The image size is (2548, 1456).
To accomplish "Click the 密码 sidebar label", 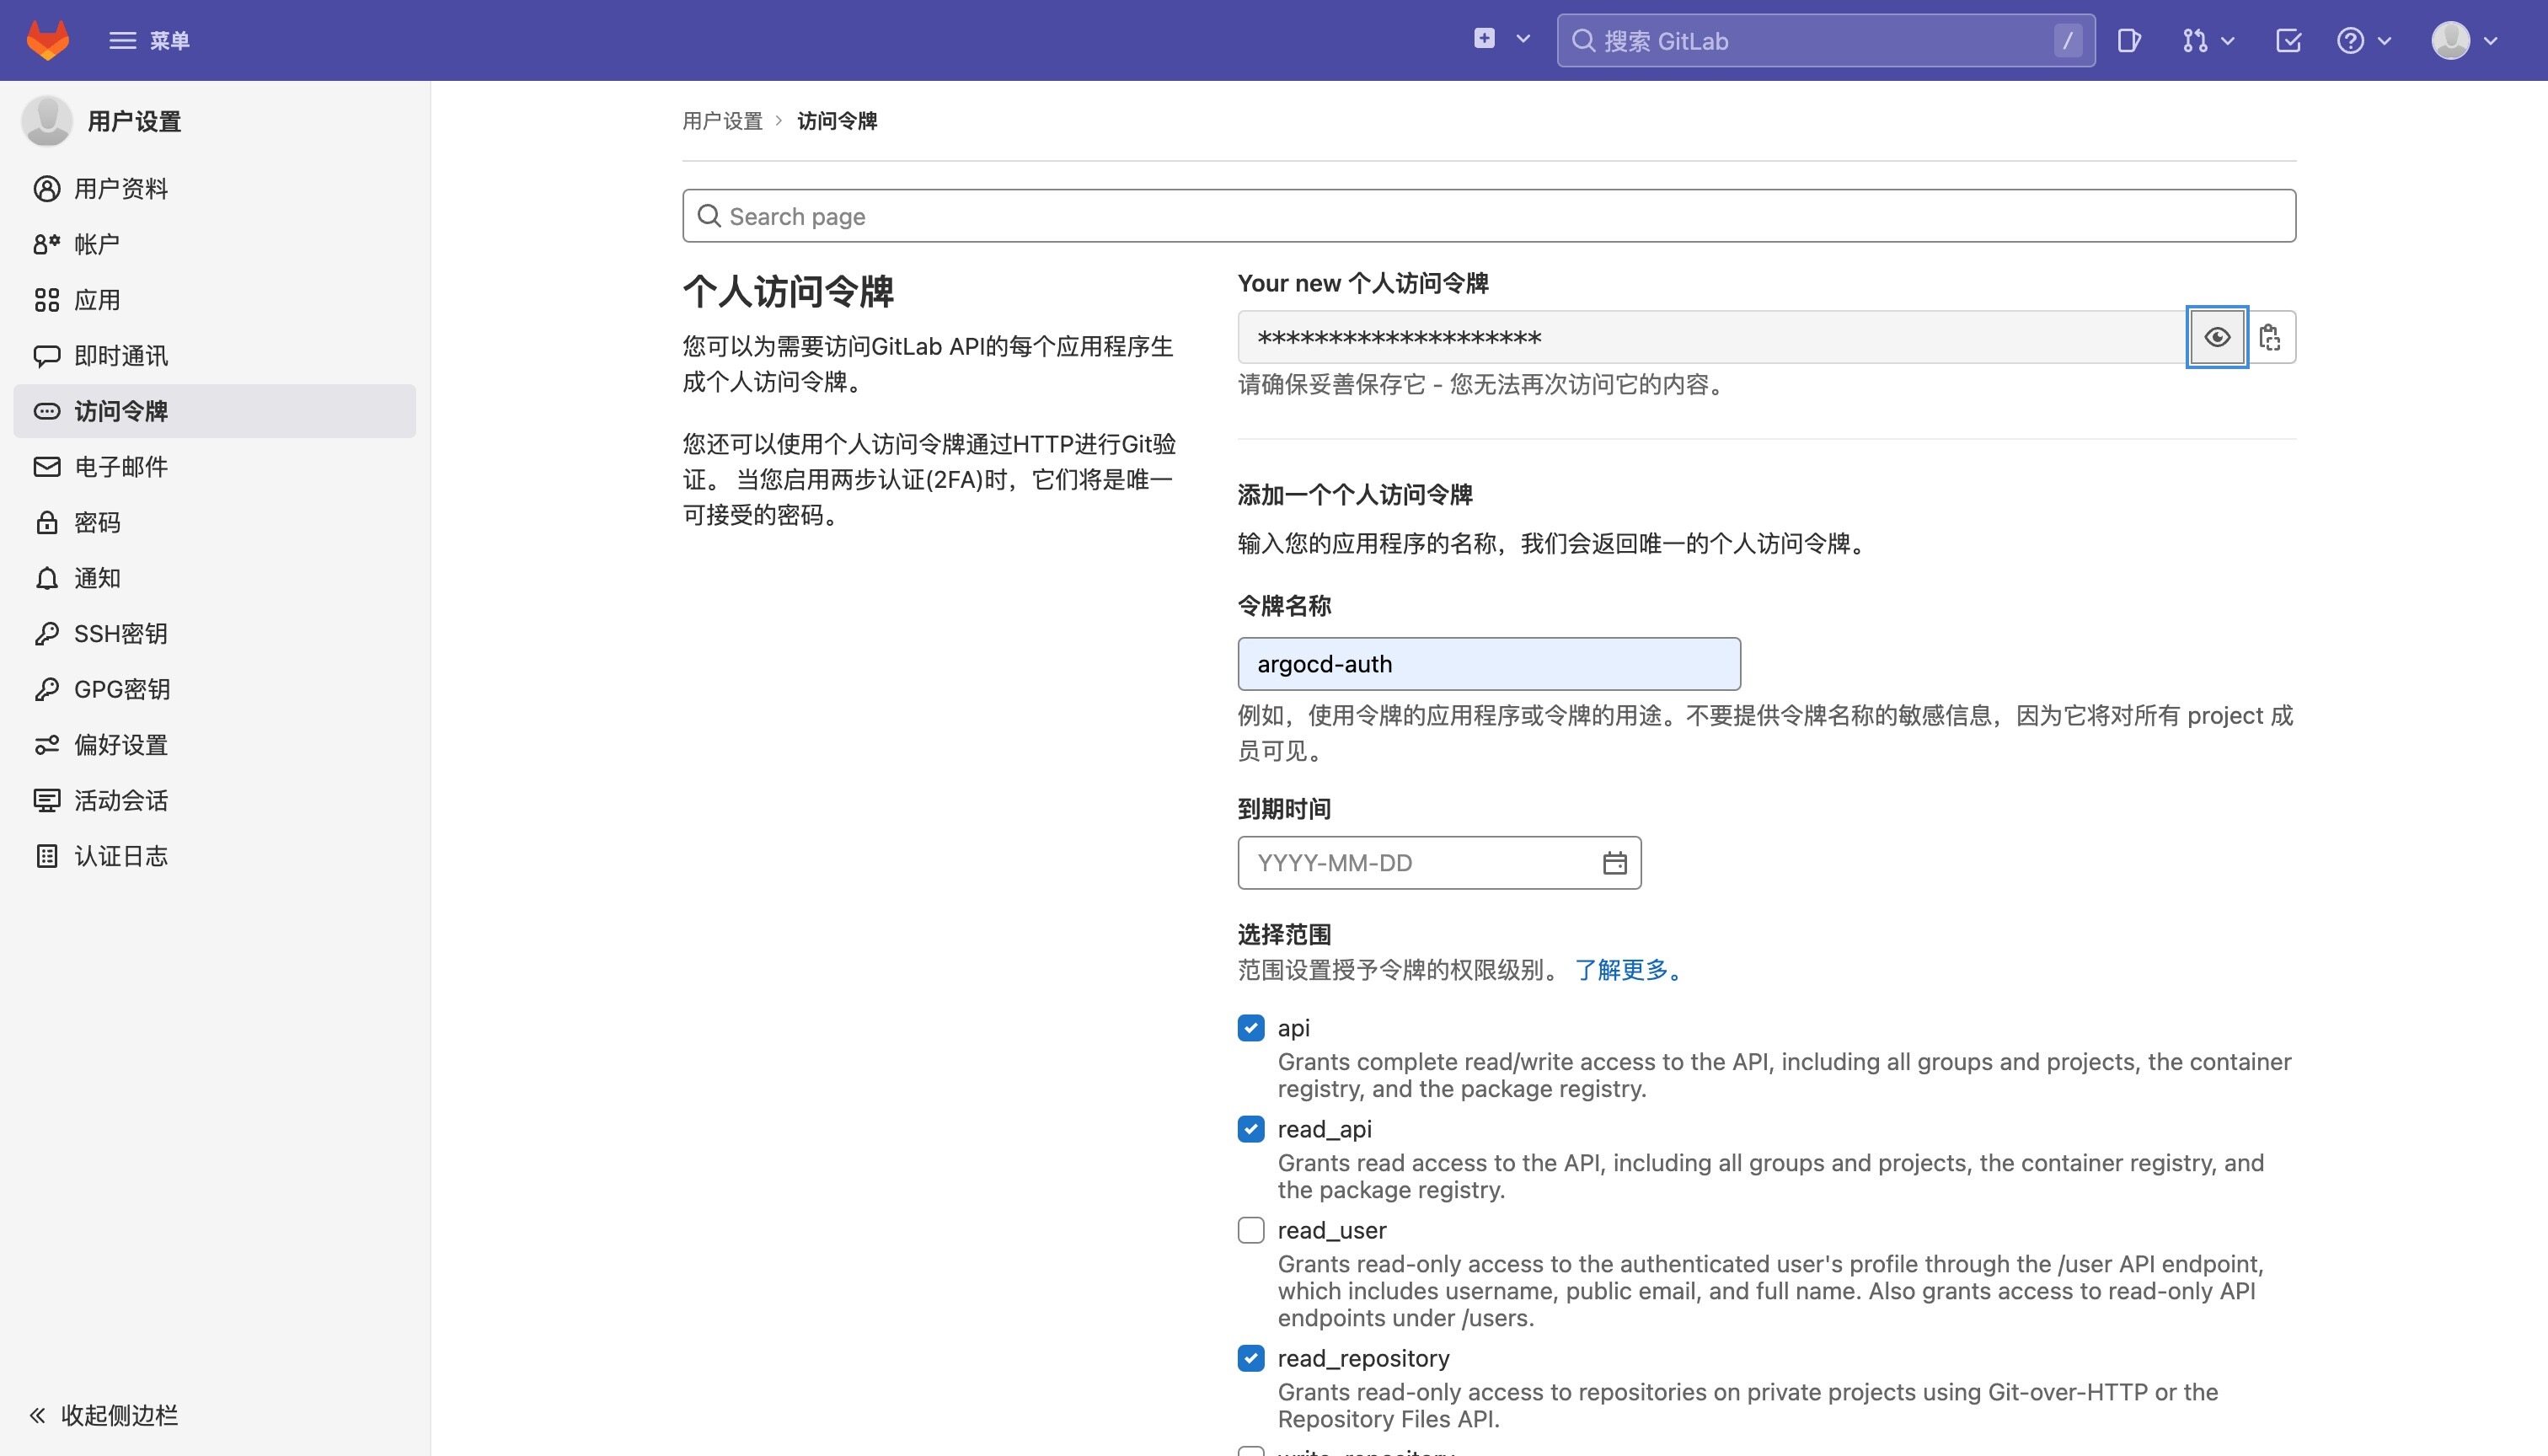I will tap(97, 522).
